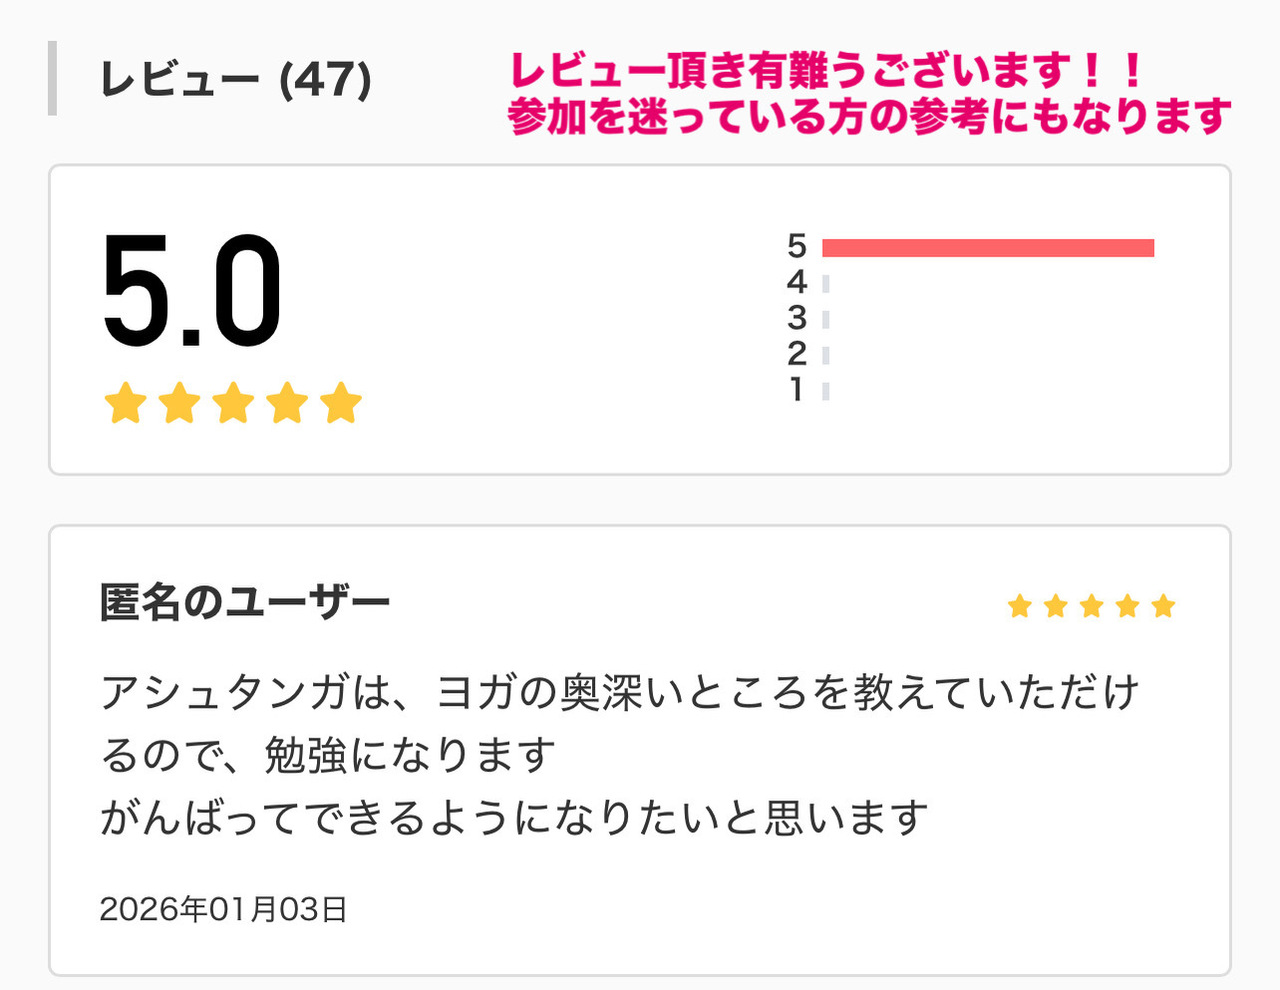1280x990 pixels.
Task: Select the number 2 rating row label
Action: point(796,354)
